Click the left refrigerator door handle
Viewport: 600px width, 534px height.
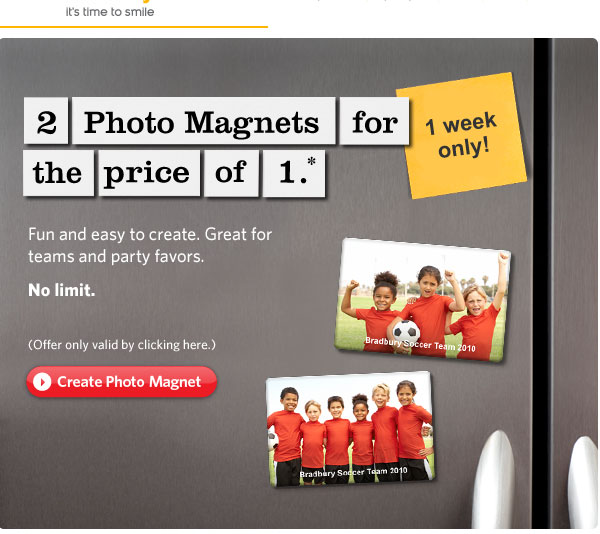495,480
